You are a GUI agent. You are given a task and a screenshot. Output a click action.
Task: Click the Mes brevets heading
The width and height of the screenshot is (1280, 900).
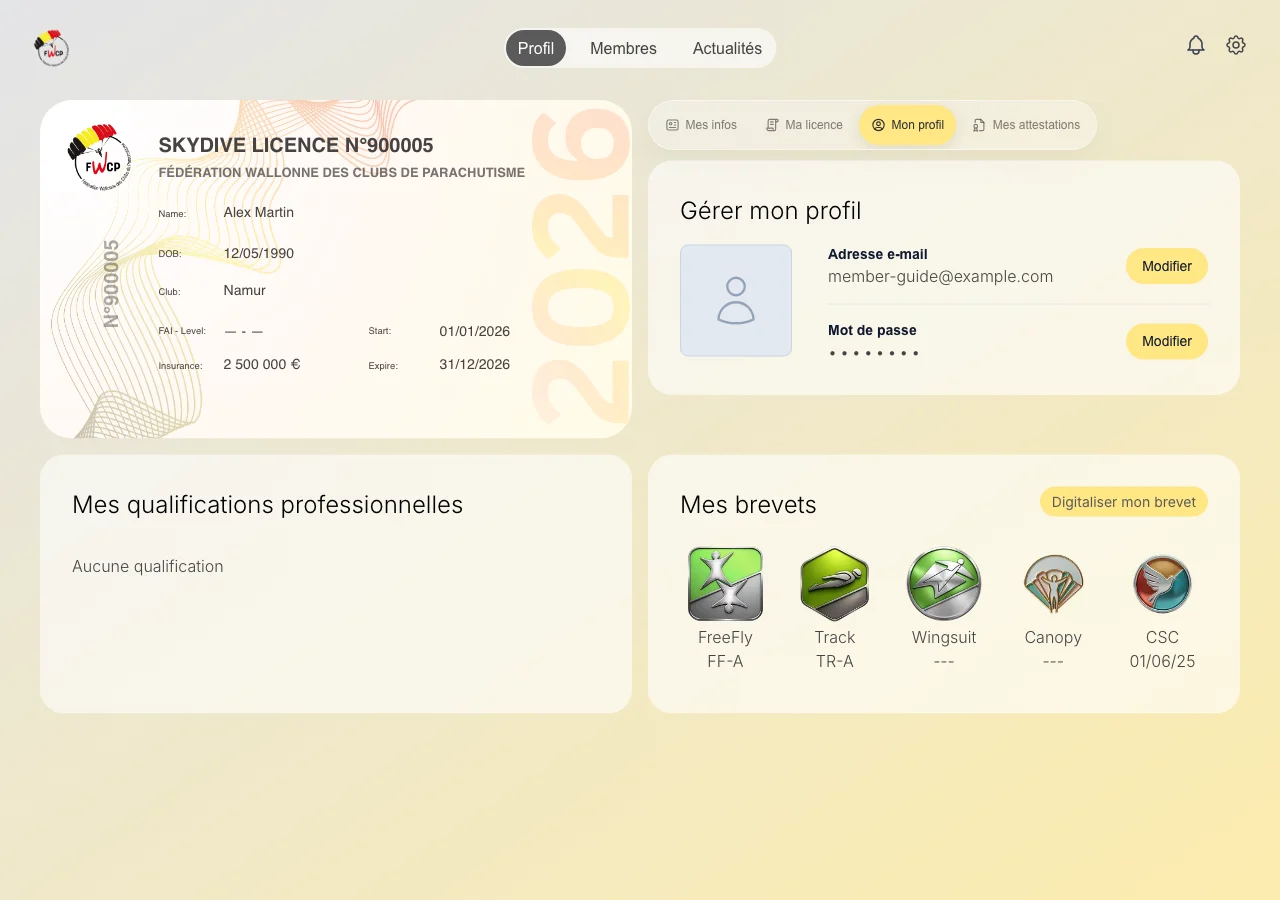748,505
